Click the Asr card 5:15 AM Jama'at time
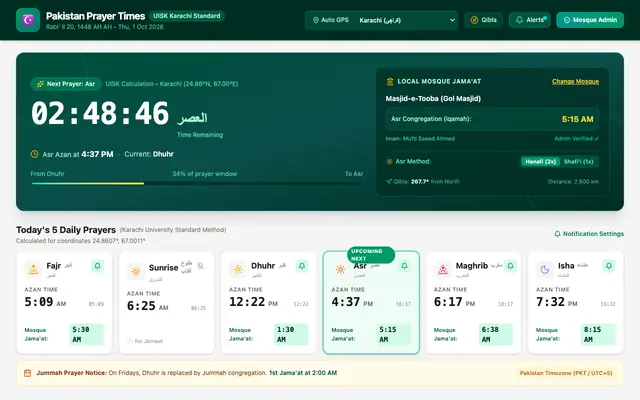This screenshot has height=400, width=640. pyautogui.click(x=394, y=334)
